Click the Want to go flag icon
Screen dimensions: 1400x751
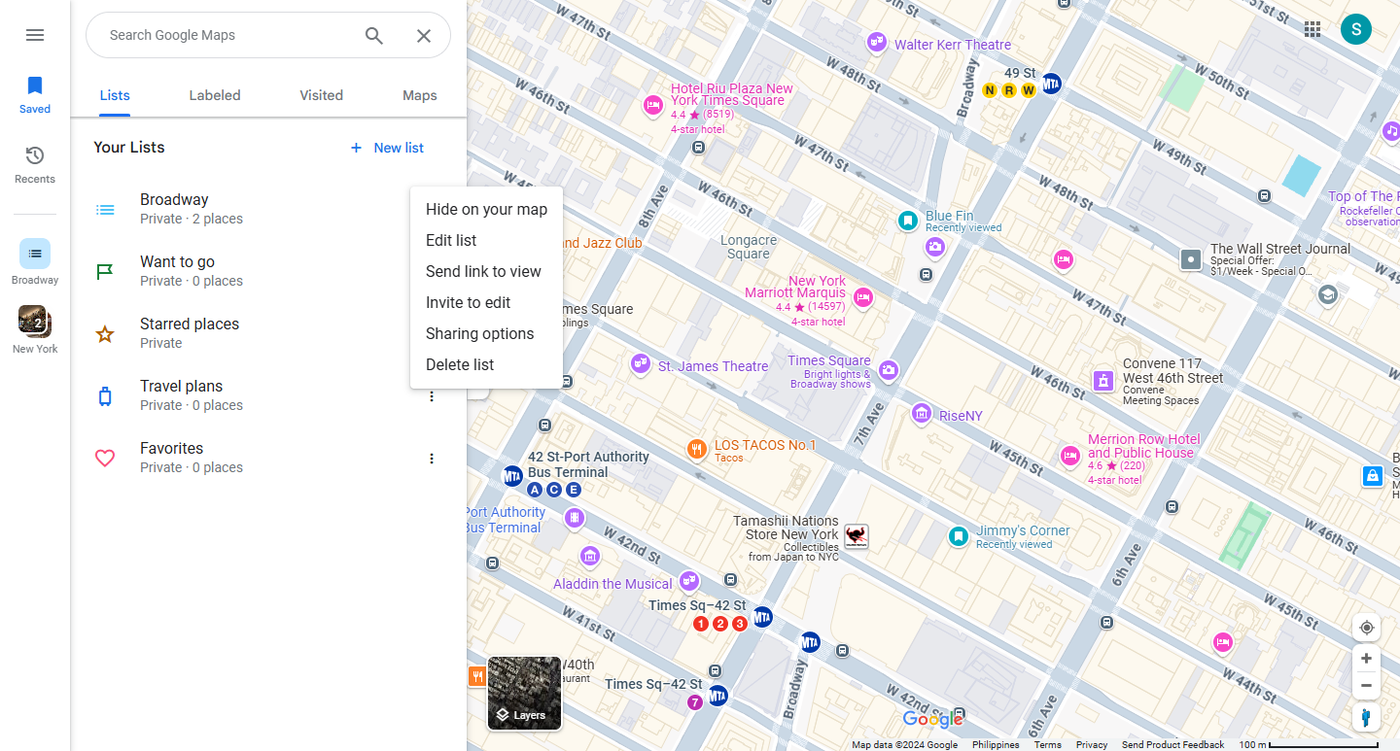(x=105, y=272)
